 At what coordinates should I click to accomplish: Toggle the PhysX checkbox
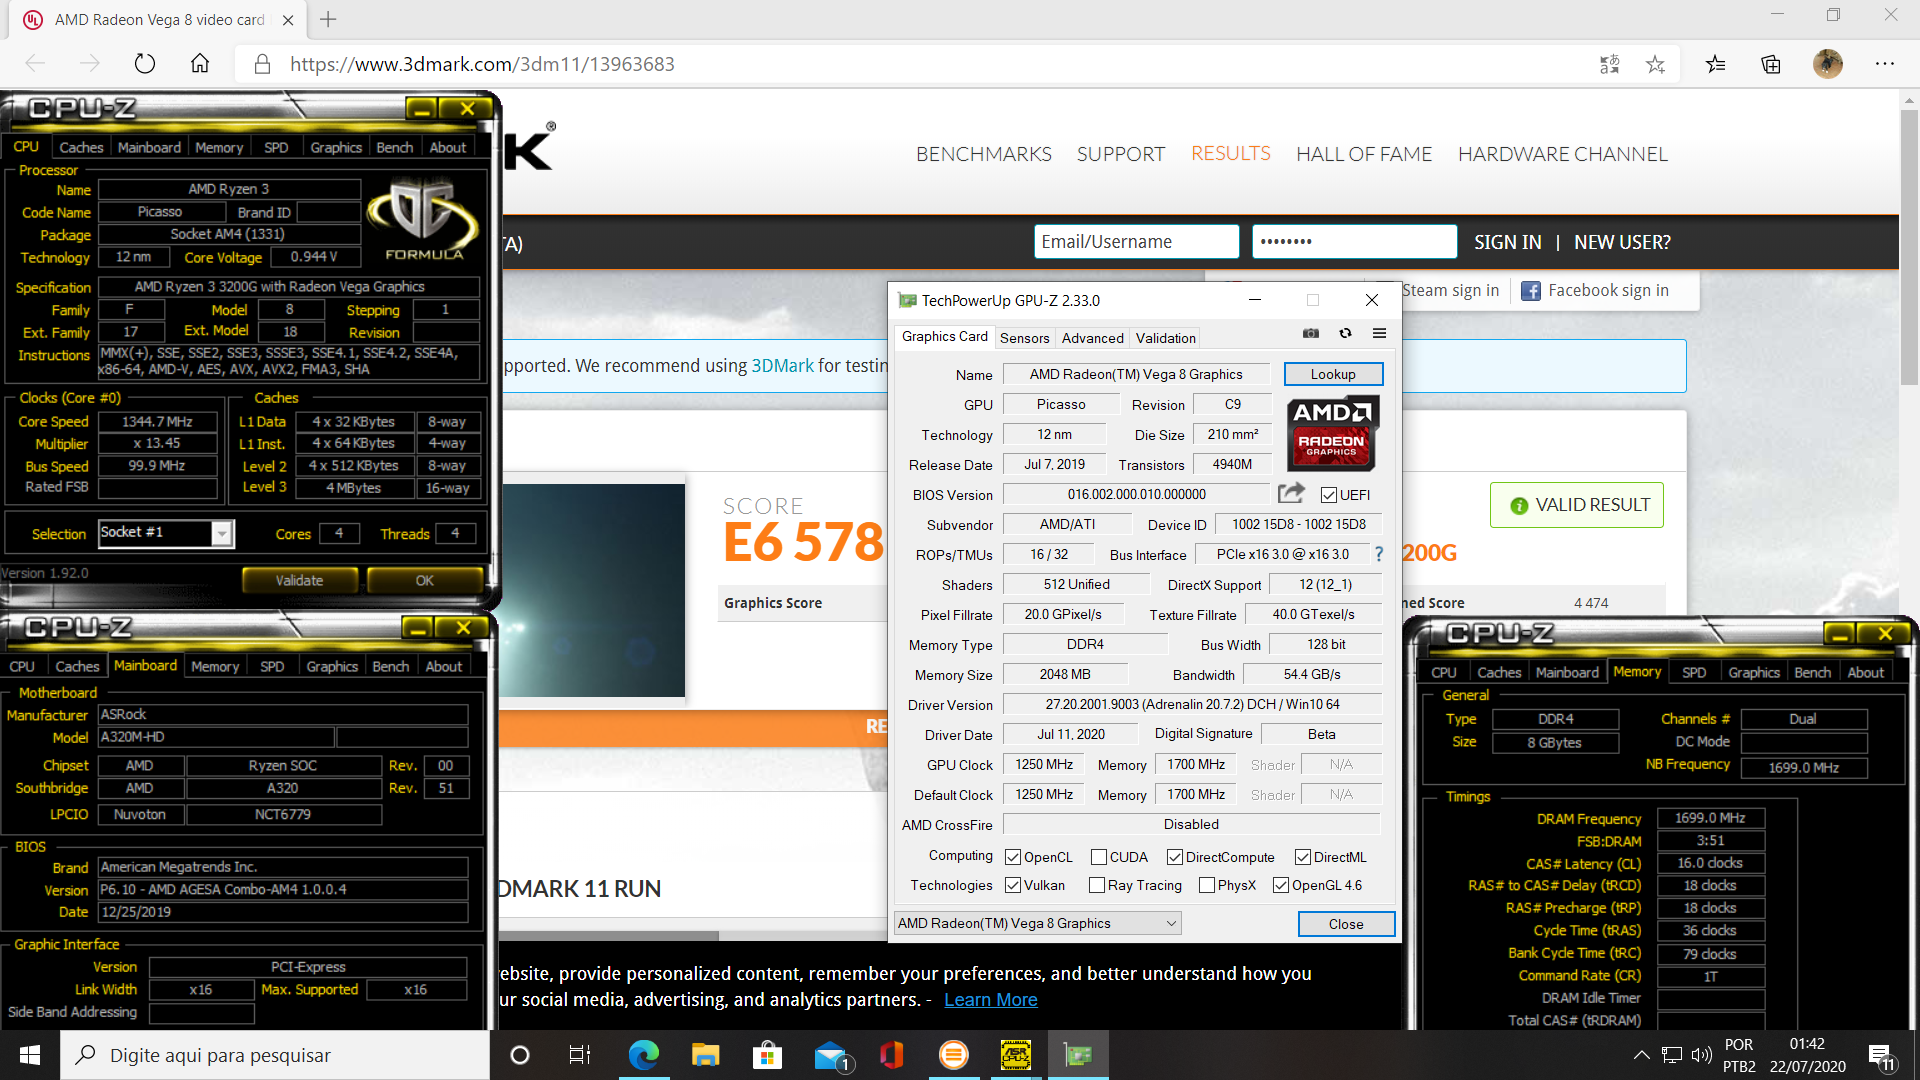(1207, 885)
